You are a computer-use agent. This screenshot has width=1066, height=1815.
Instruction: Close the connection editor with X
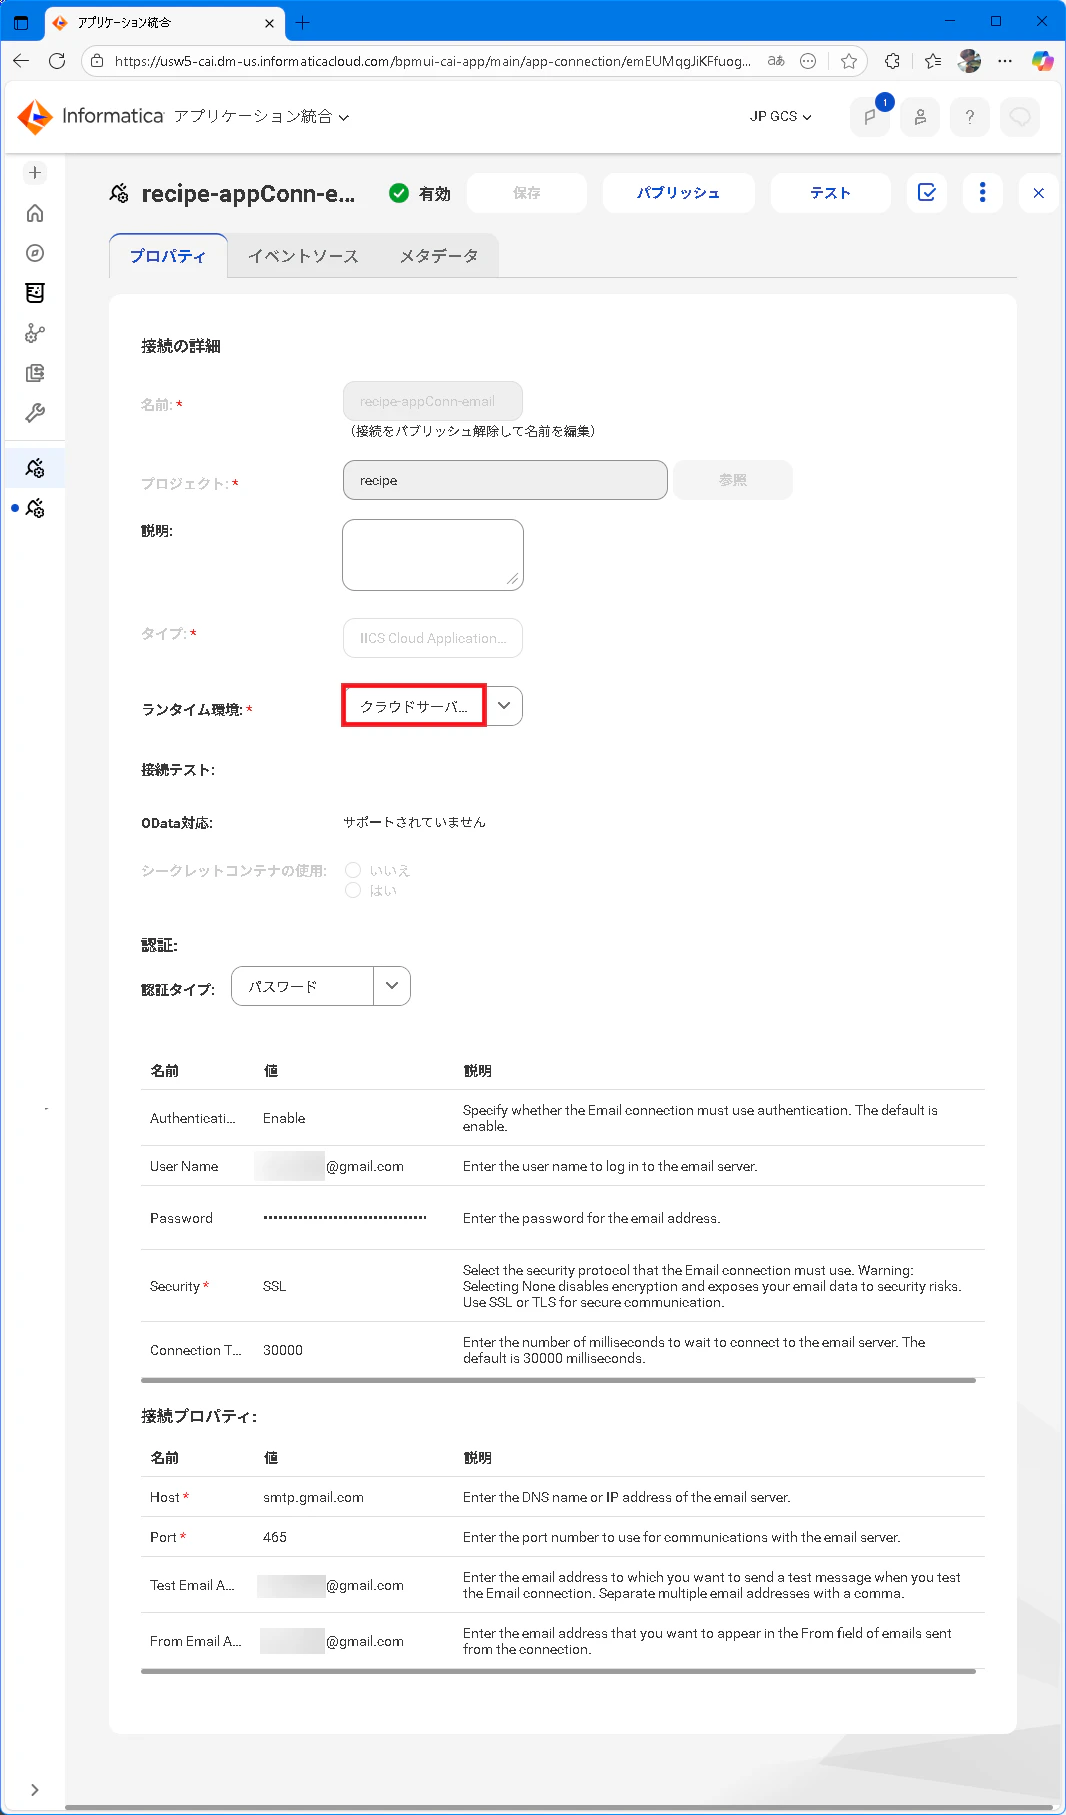tap(1039, 193)
